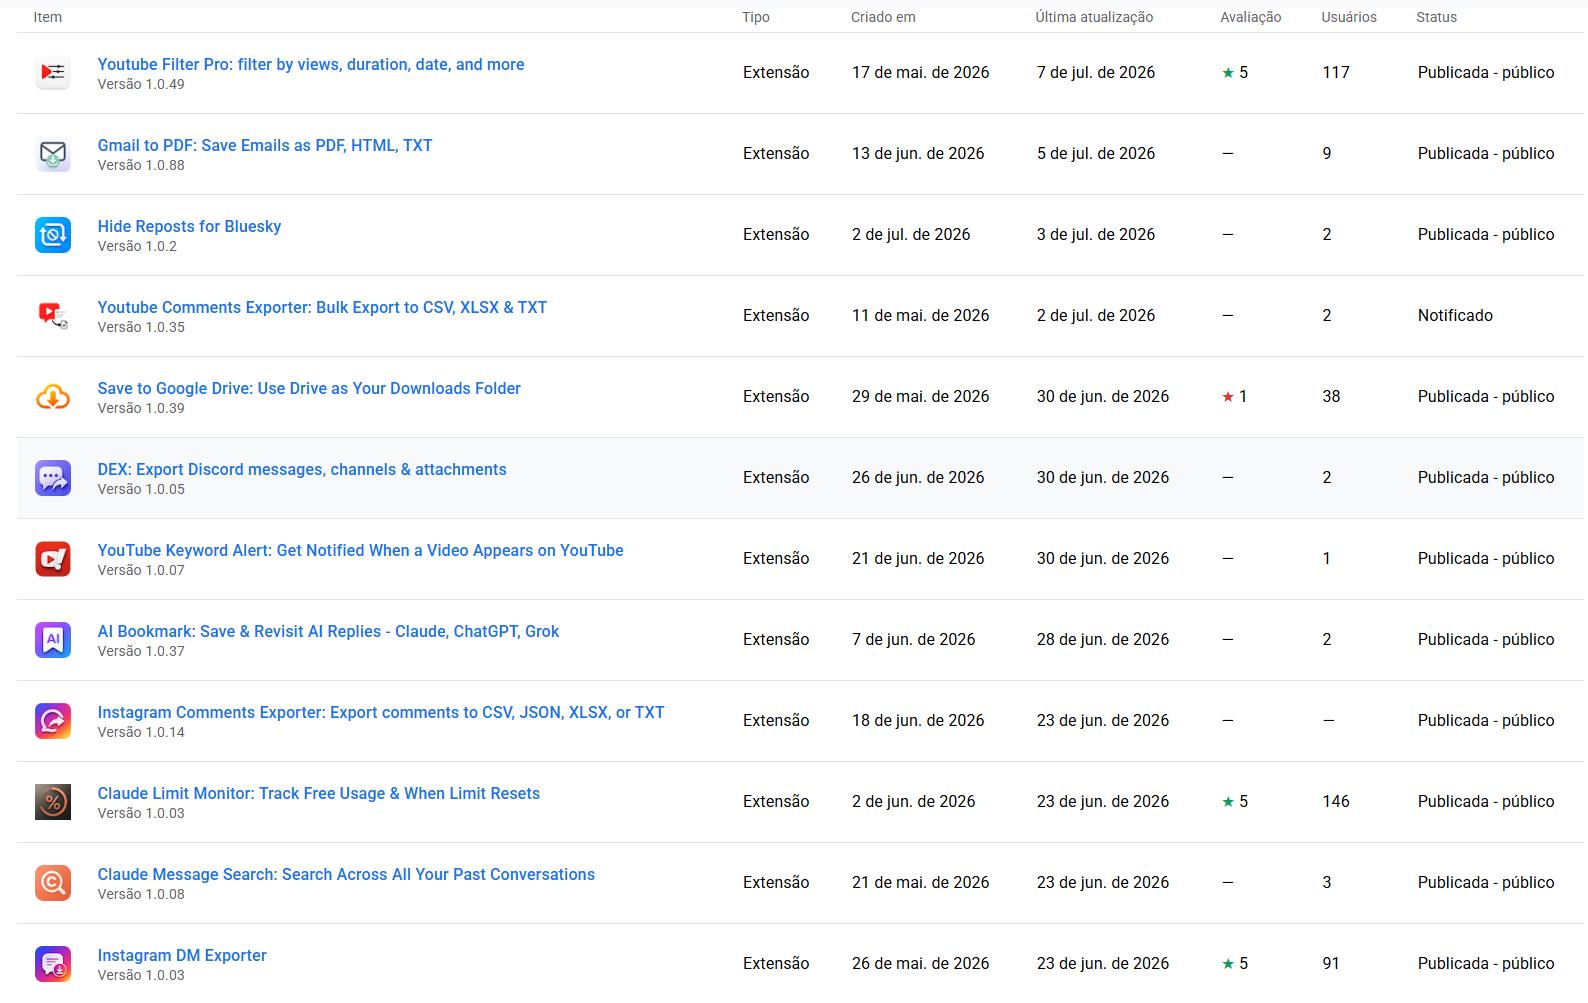Viewport: 1588px width, 1003px height.
Task: Click Versão 1.0.08 text
Action: tap(141, 894)
